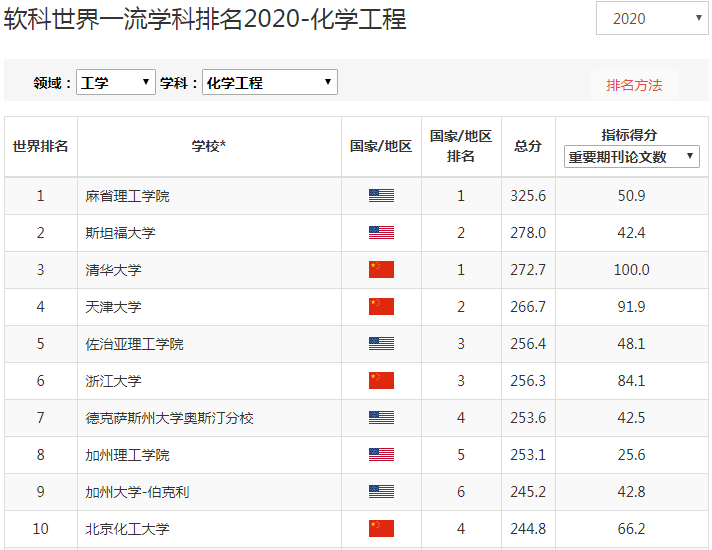Click world rank 10 cell

(40, 529)
